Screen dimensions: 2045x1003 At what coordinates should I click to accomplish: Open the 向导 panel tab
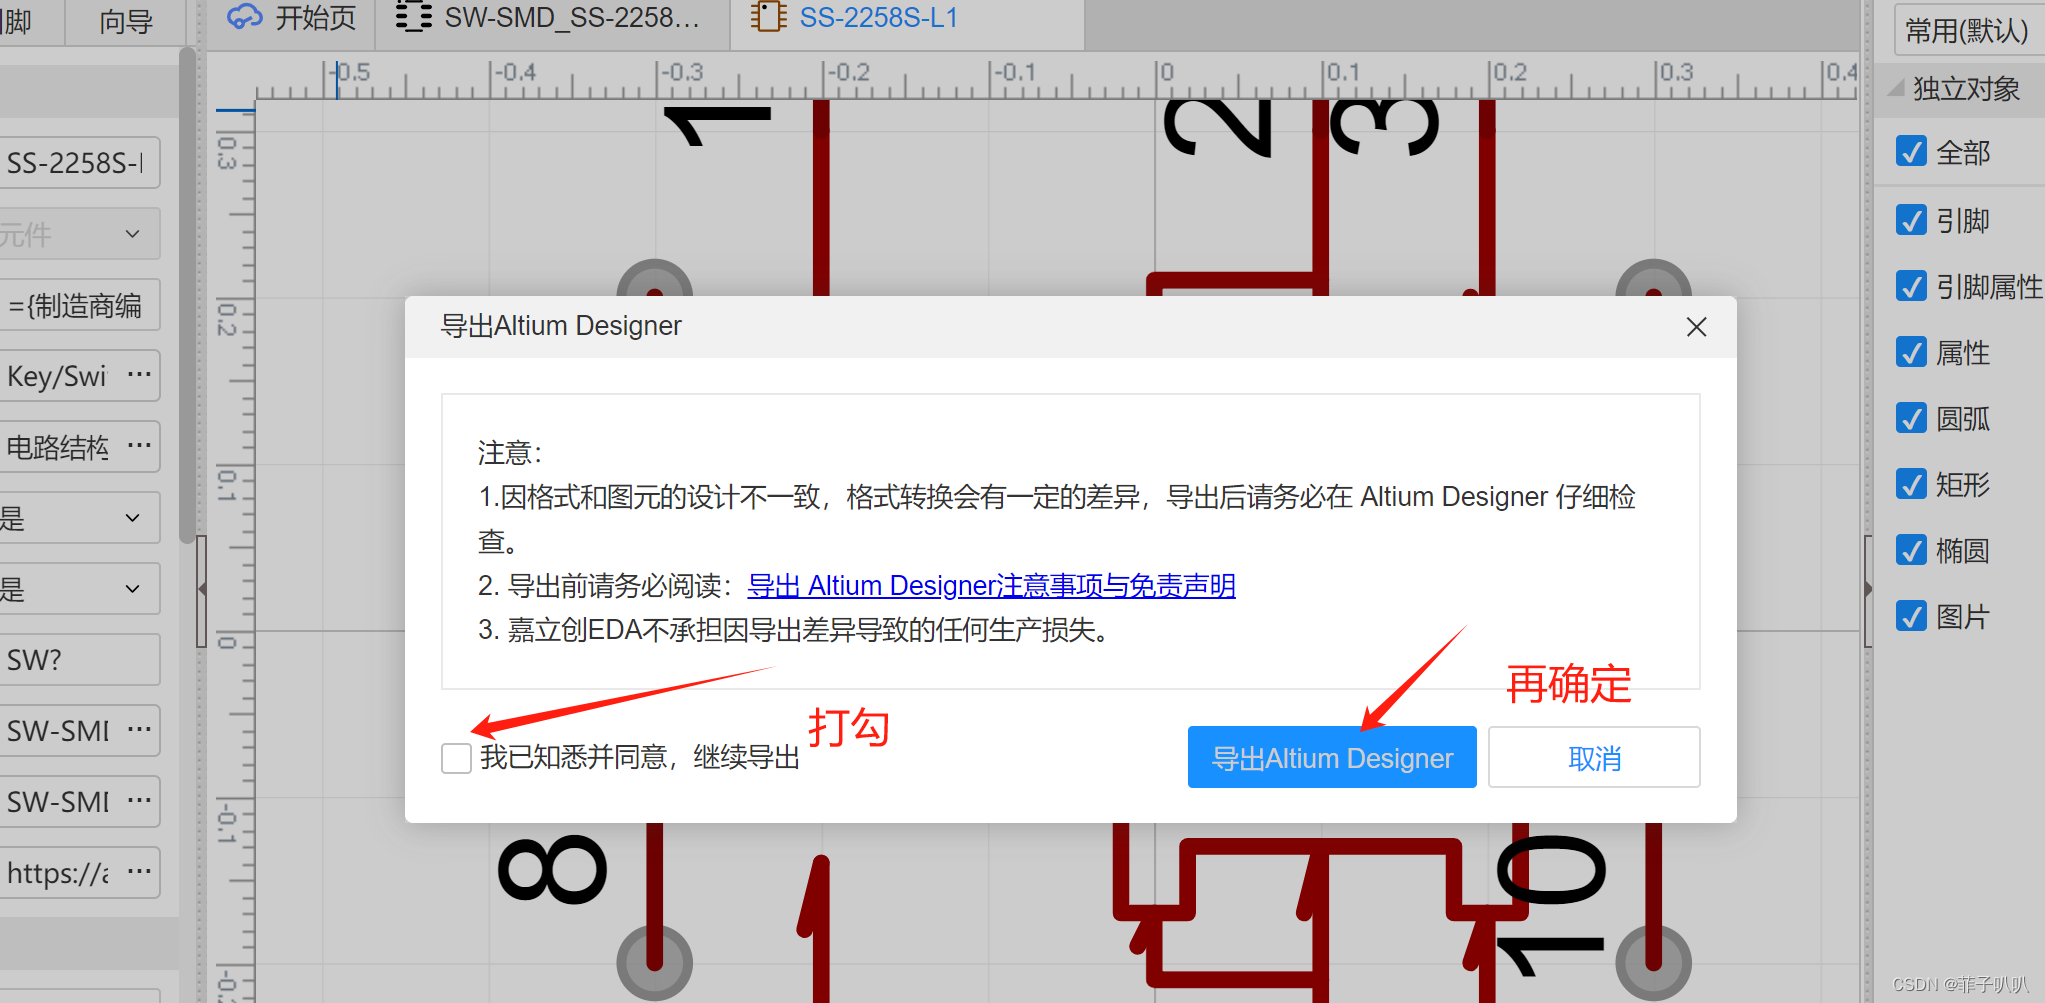[125, 21]
